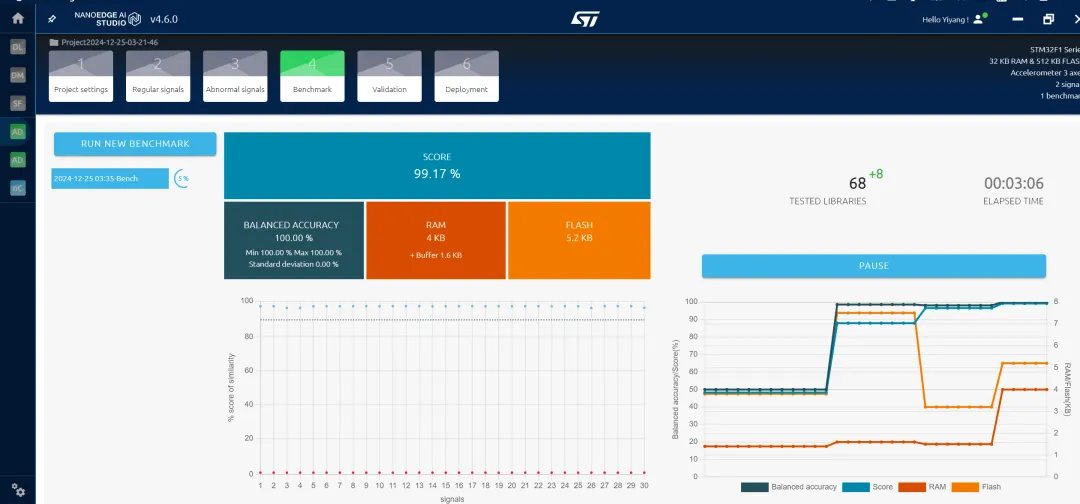Open the nC sidebar module
Screen dimensions: 1080x504
click(17, 188)
